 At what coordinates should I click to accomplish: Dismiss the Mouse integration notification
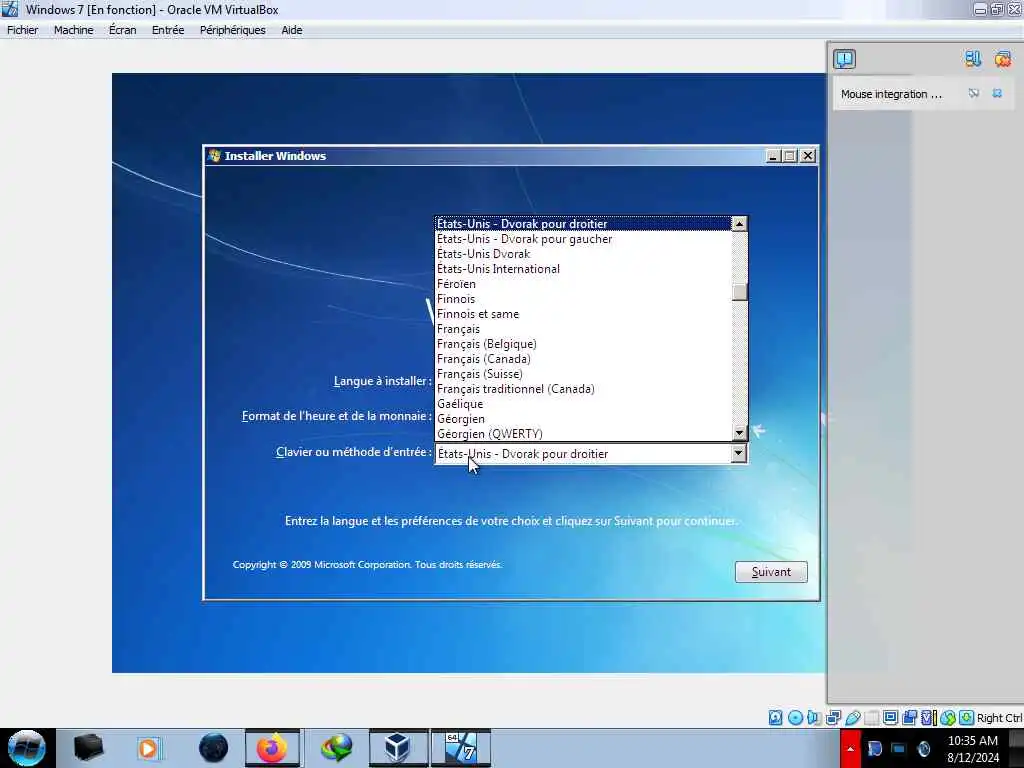[x=997, y=93]
